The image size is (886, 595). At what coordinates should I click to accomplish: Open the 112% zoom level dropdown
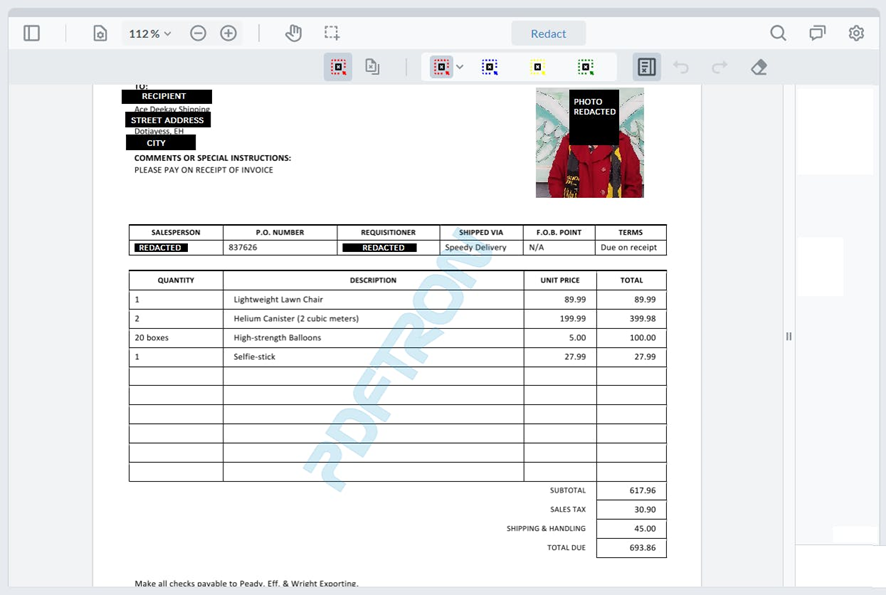pyautogui.click(x=150, y=33)
